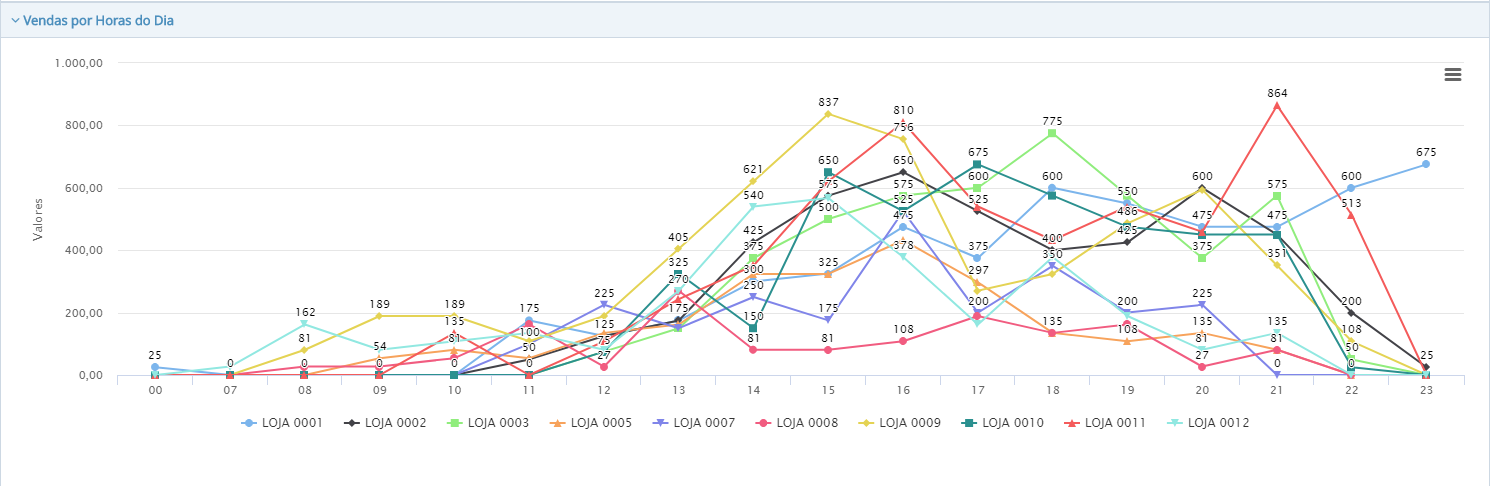Open the chart context menu hamburger icon
Image resolution: width=1492 pixels, height=486 pixels.
[x=1453, y=74]
